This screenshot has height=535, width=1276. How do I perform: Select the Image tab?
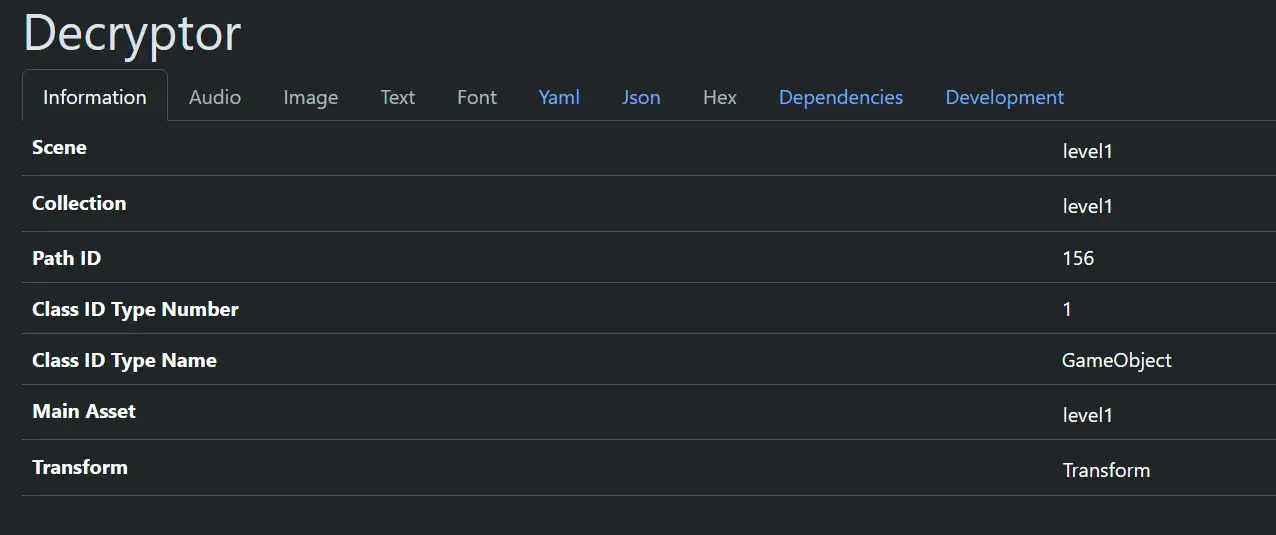click(310, 97)
